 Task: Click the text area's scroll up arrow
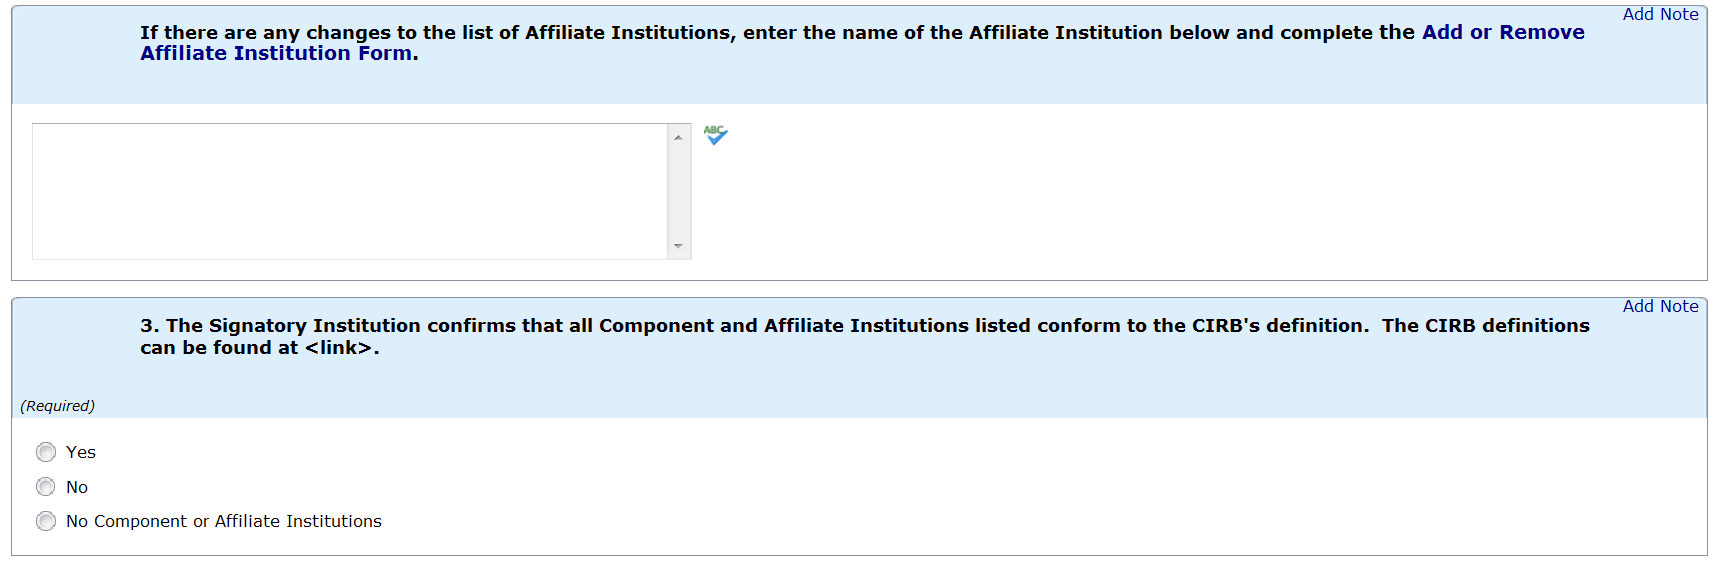[x=678, y=137]
